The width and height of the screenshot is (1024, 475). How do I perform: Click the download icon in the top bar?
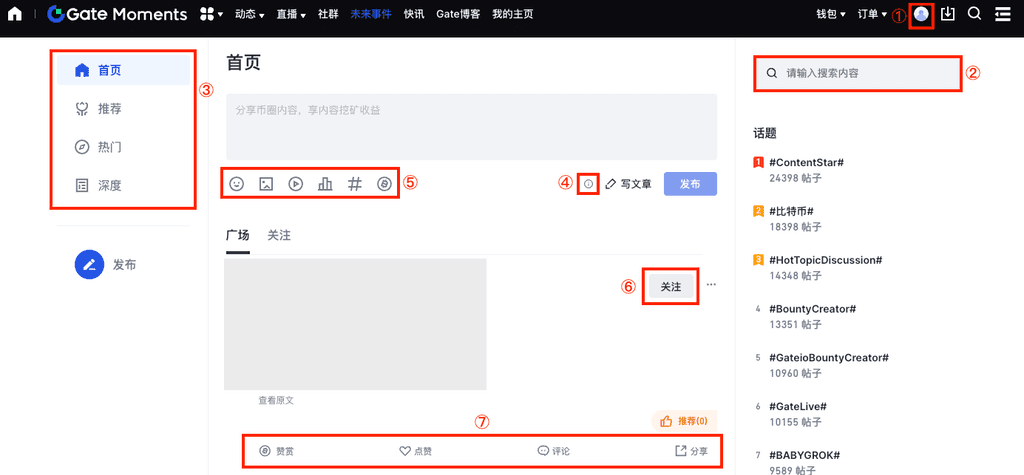[948, 14]
